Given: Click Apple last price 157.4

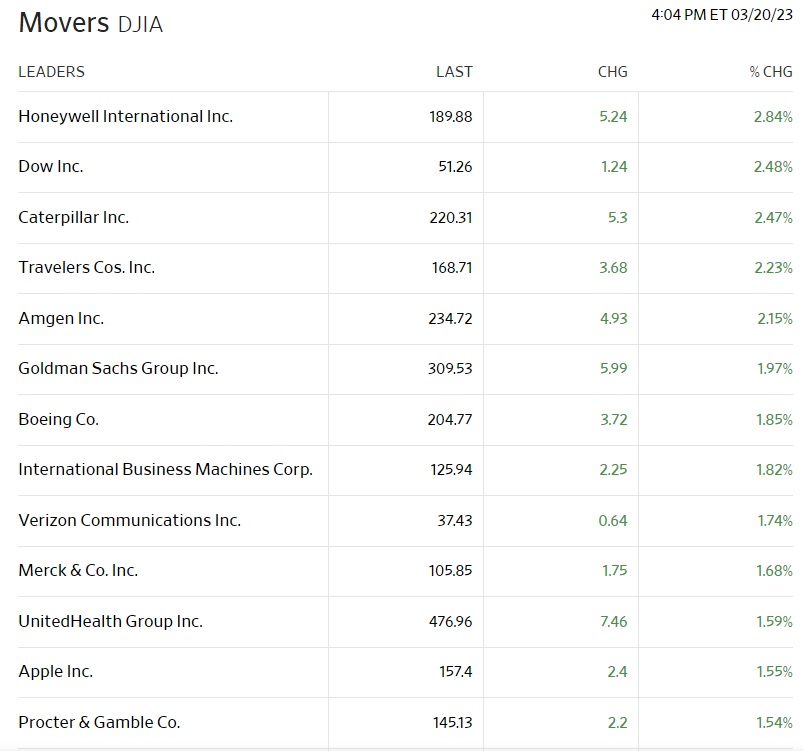Looking at the screenshot, I should (456, 672).
